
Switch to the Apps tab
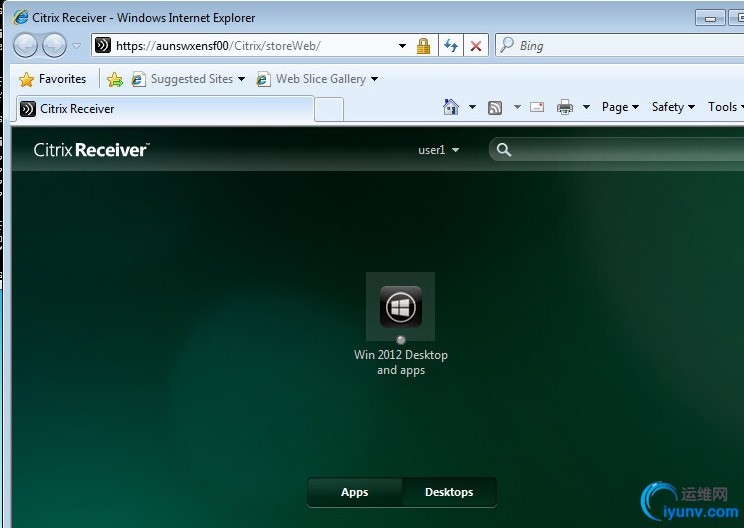(x=354, y=492)
